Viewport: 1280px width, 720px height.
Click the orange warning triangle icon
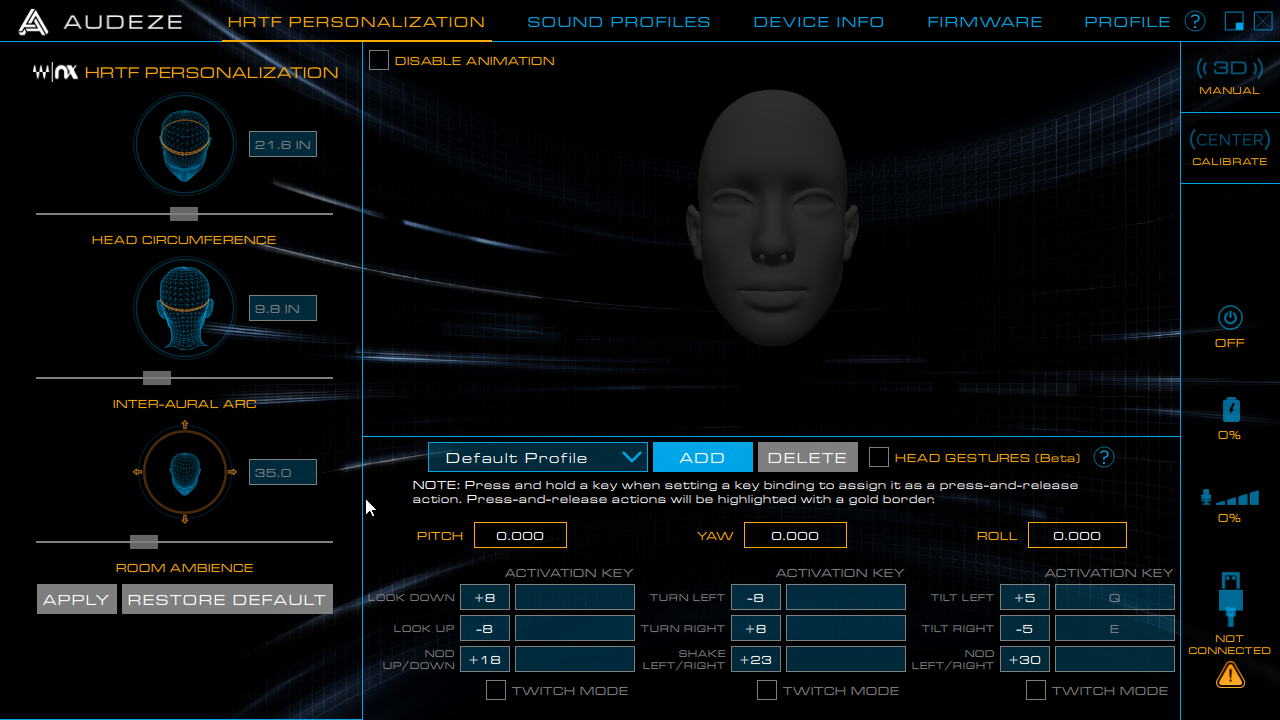point(1230,676)
